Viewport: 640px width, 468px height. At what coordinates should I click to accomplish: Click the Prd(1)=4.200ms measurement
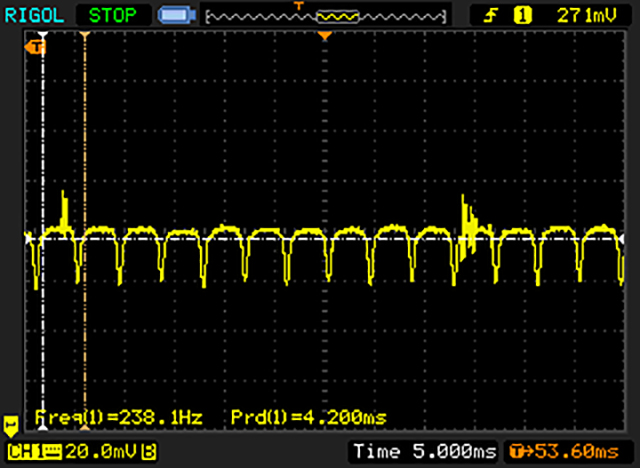[309, 417]
